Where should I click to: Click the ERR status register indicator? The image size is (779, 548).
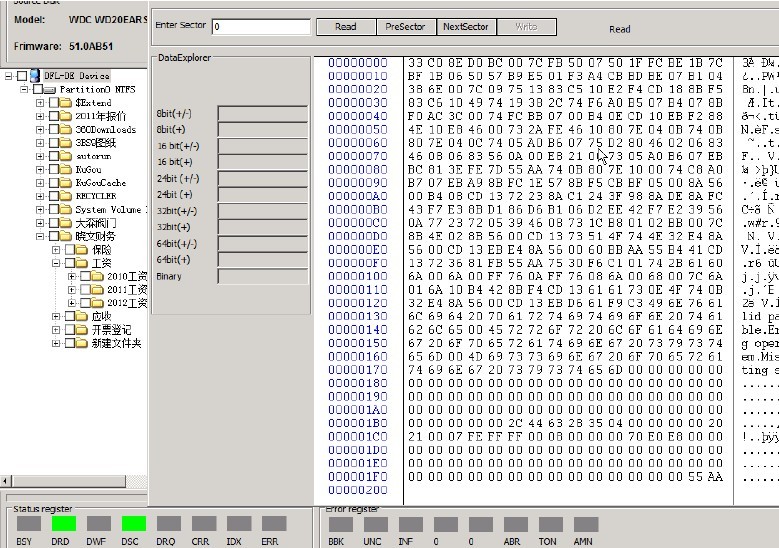pos(274,524)
